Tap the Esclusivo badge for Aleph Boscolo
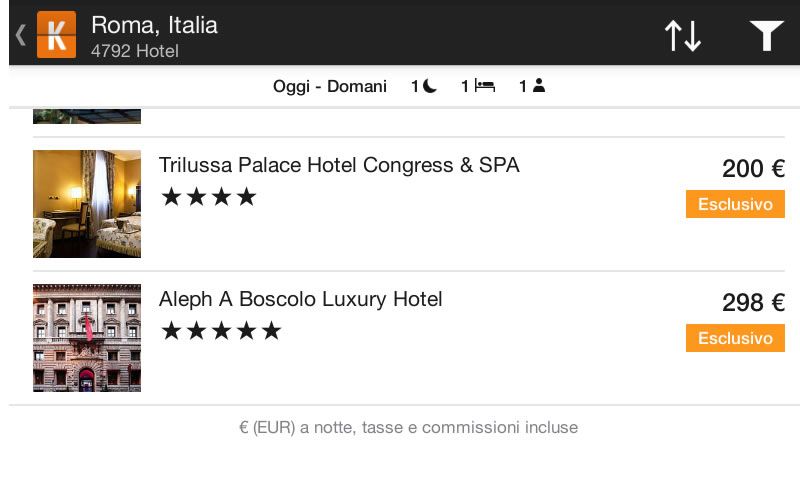The width and height of the screenshot is (800, 480). (735, 338)
